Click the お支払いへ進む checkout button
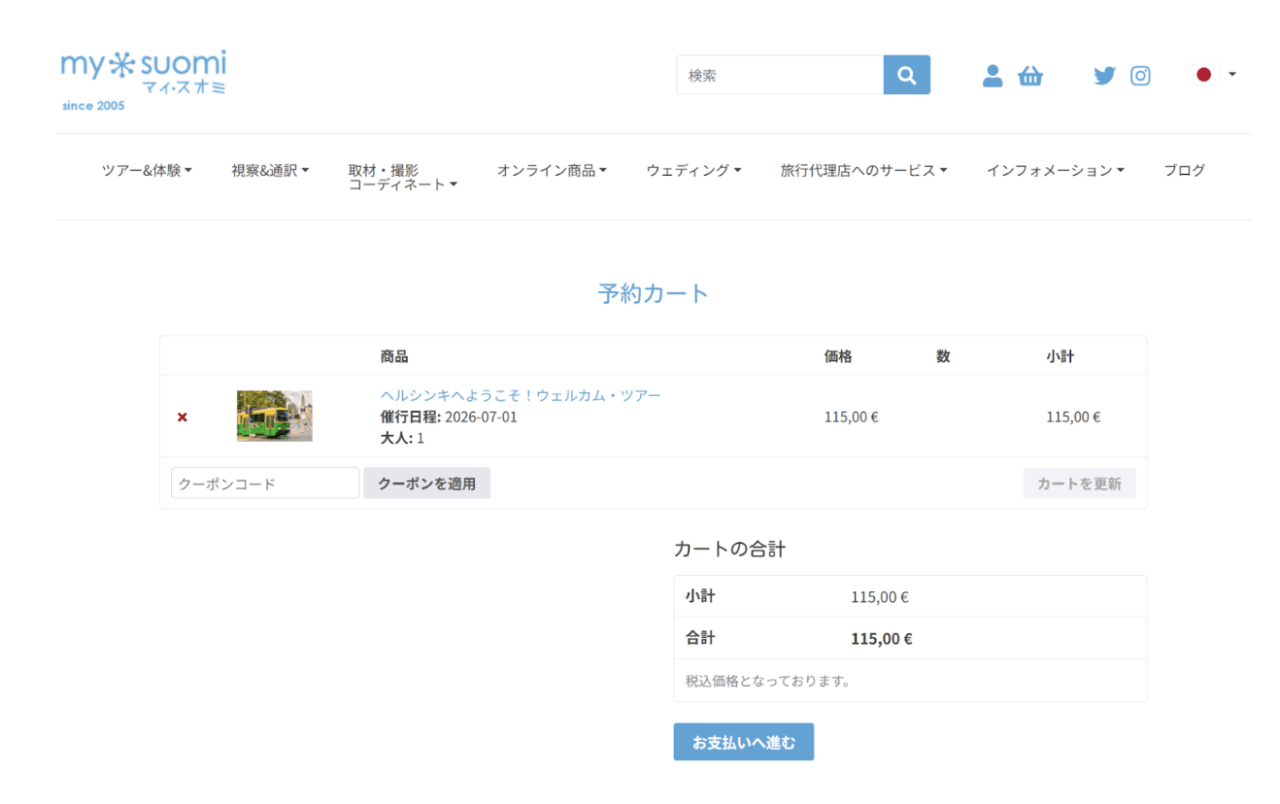The image size is (1280, 804). [743, 741]
